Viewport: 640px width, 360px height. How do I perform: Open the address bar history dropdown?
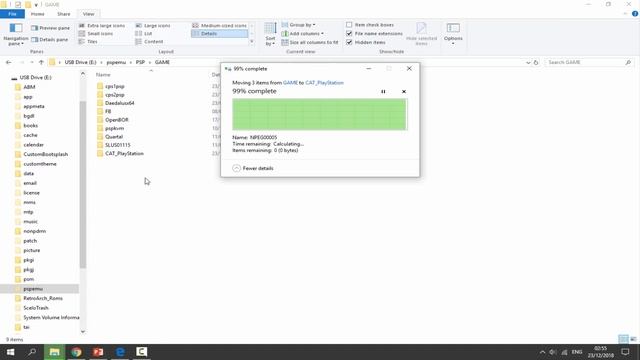click(528, 62)
